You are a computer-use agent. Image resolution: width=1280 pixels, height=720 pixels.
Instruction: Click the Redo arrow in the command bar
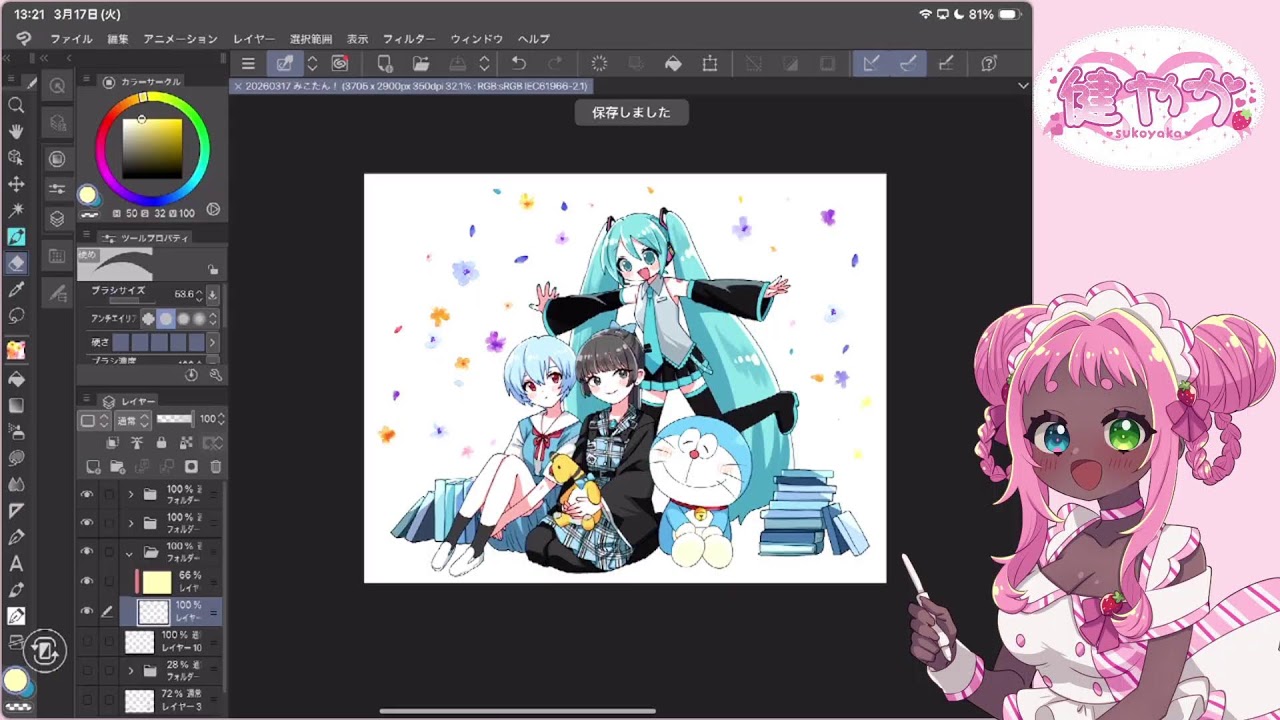(x=555, y=63)
